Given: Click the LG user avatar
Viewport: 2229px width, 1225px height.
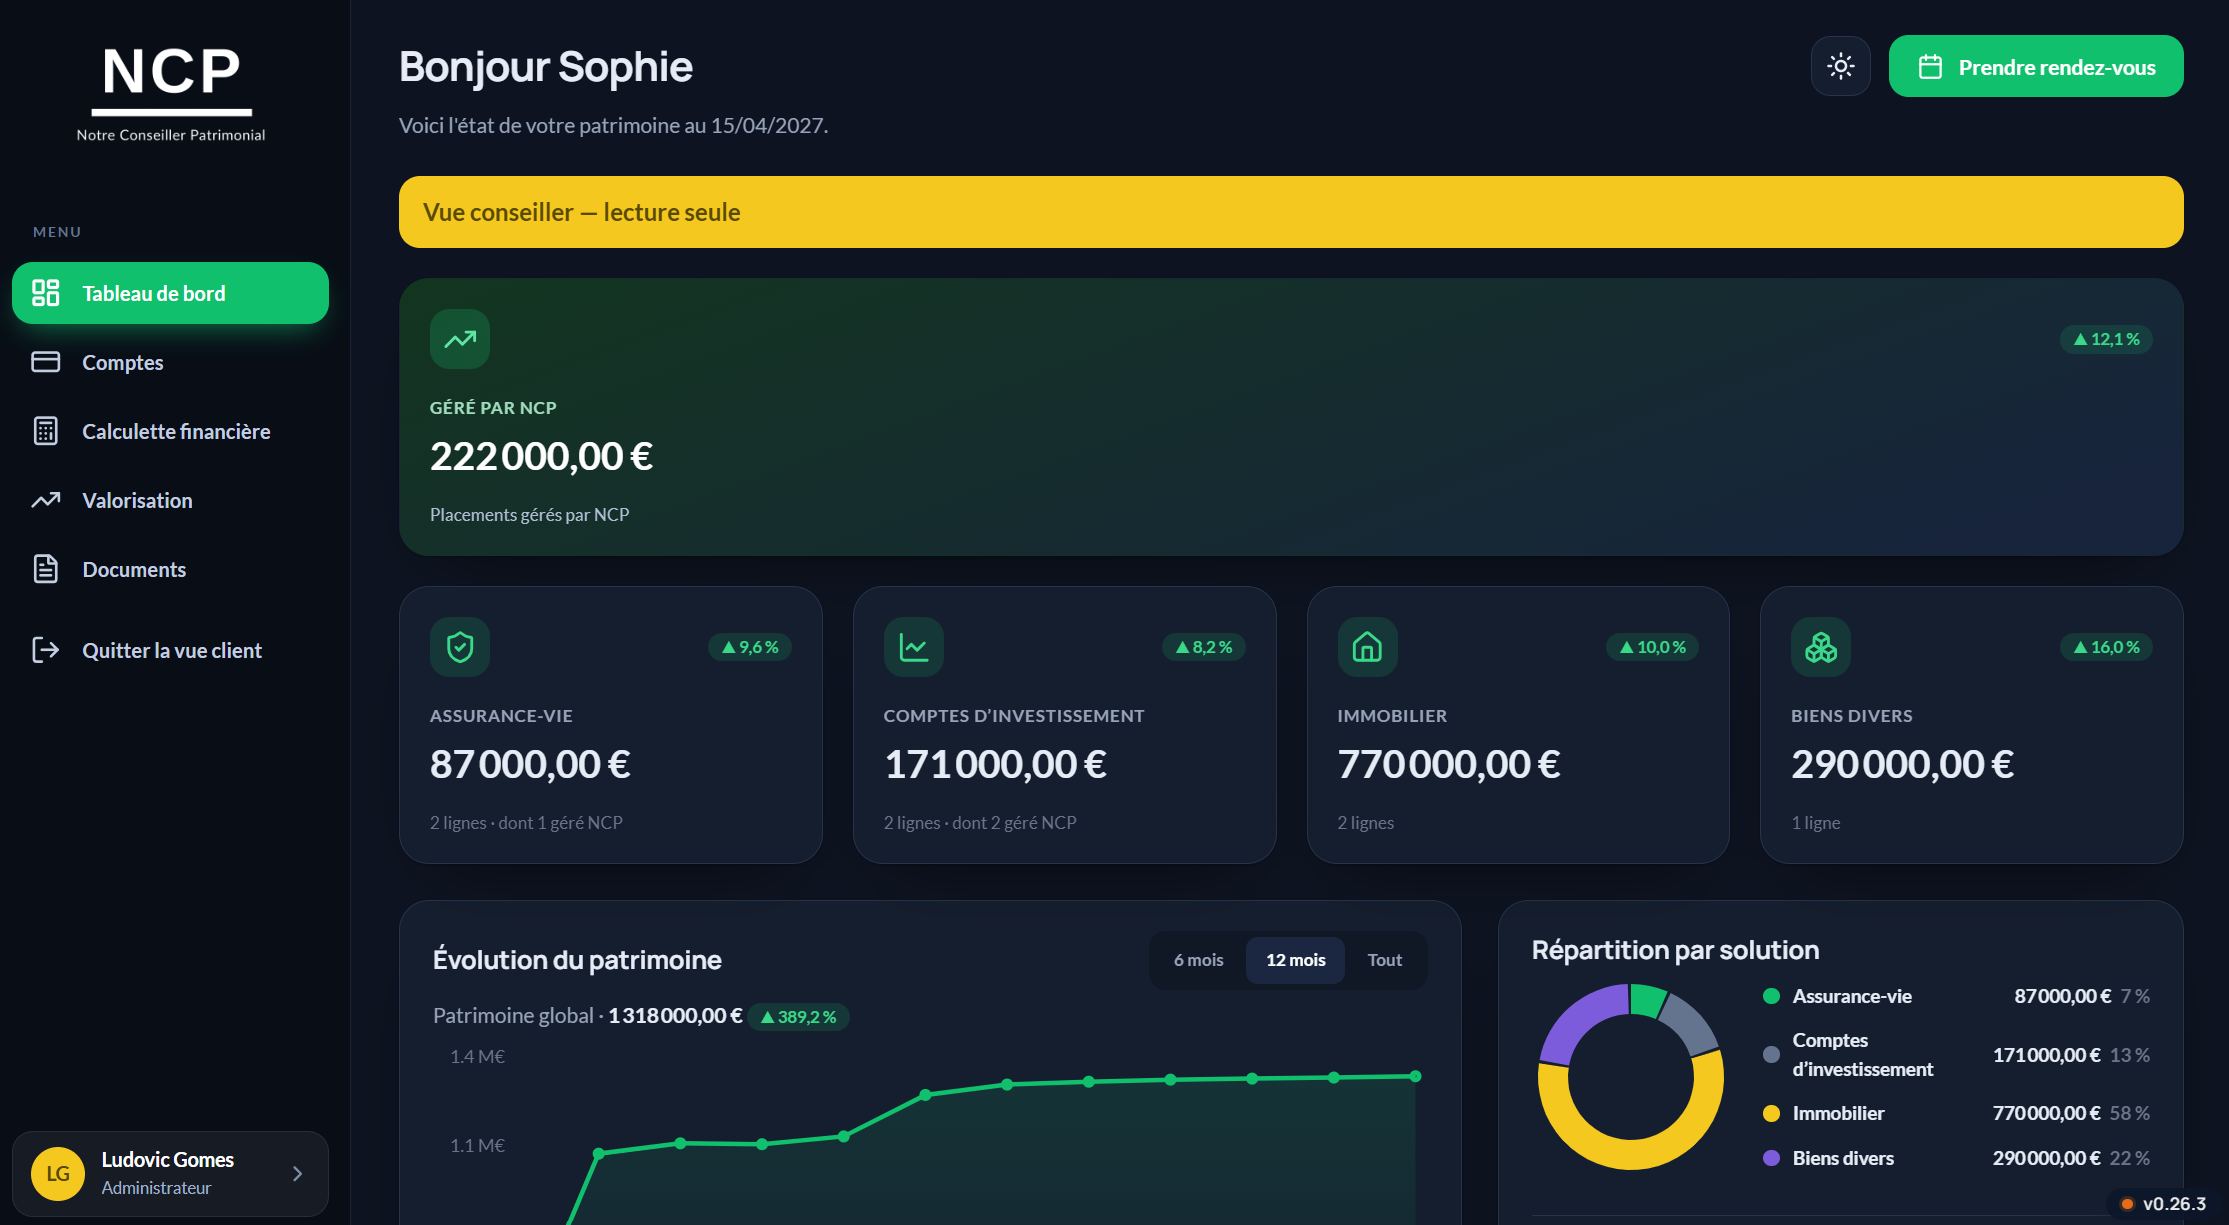Looking at the screenshot, I should 58,1174.
